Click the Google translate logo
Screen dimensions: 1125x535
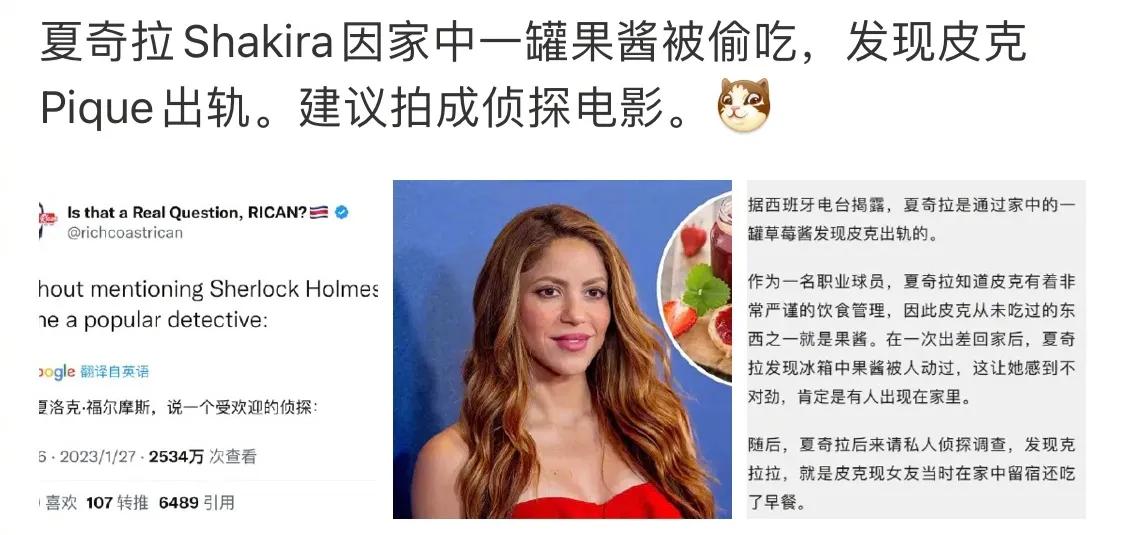click(57, 371)
